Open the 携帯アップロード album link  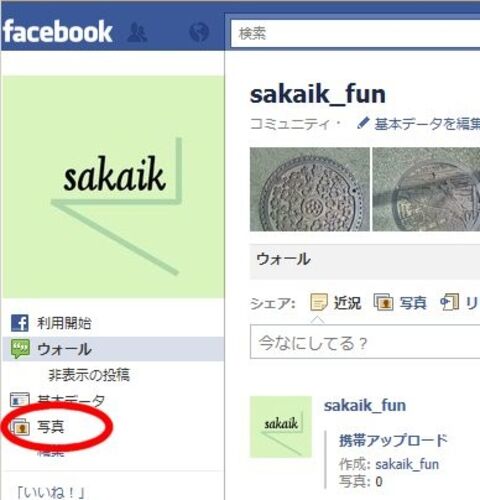(393, 440)
